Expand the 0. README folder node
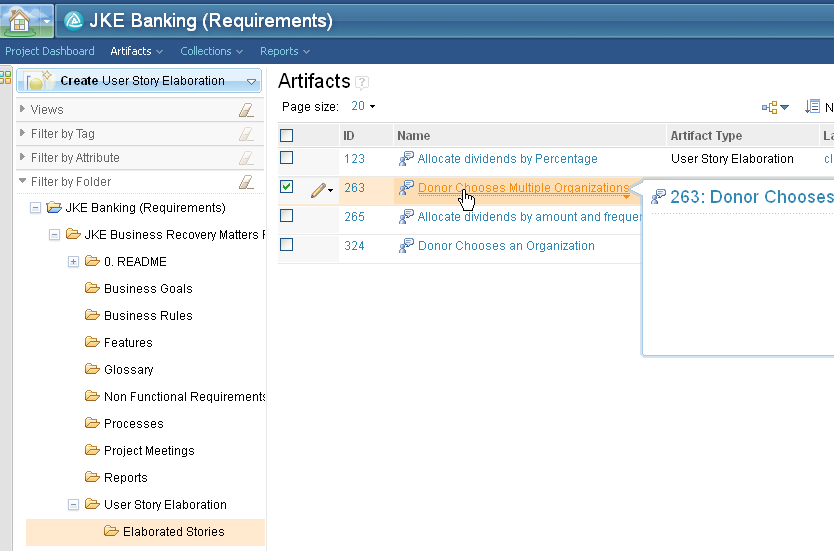 click(x=73, y=262)
